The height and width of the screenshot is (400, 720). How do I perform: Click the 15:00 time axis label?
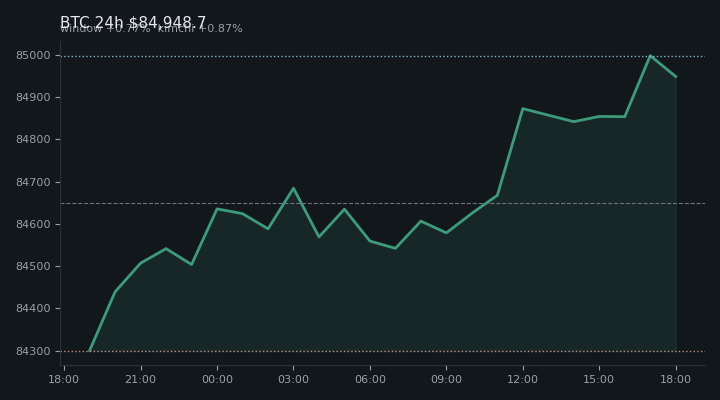[599, 379]
